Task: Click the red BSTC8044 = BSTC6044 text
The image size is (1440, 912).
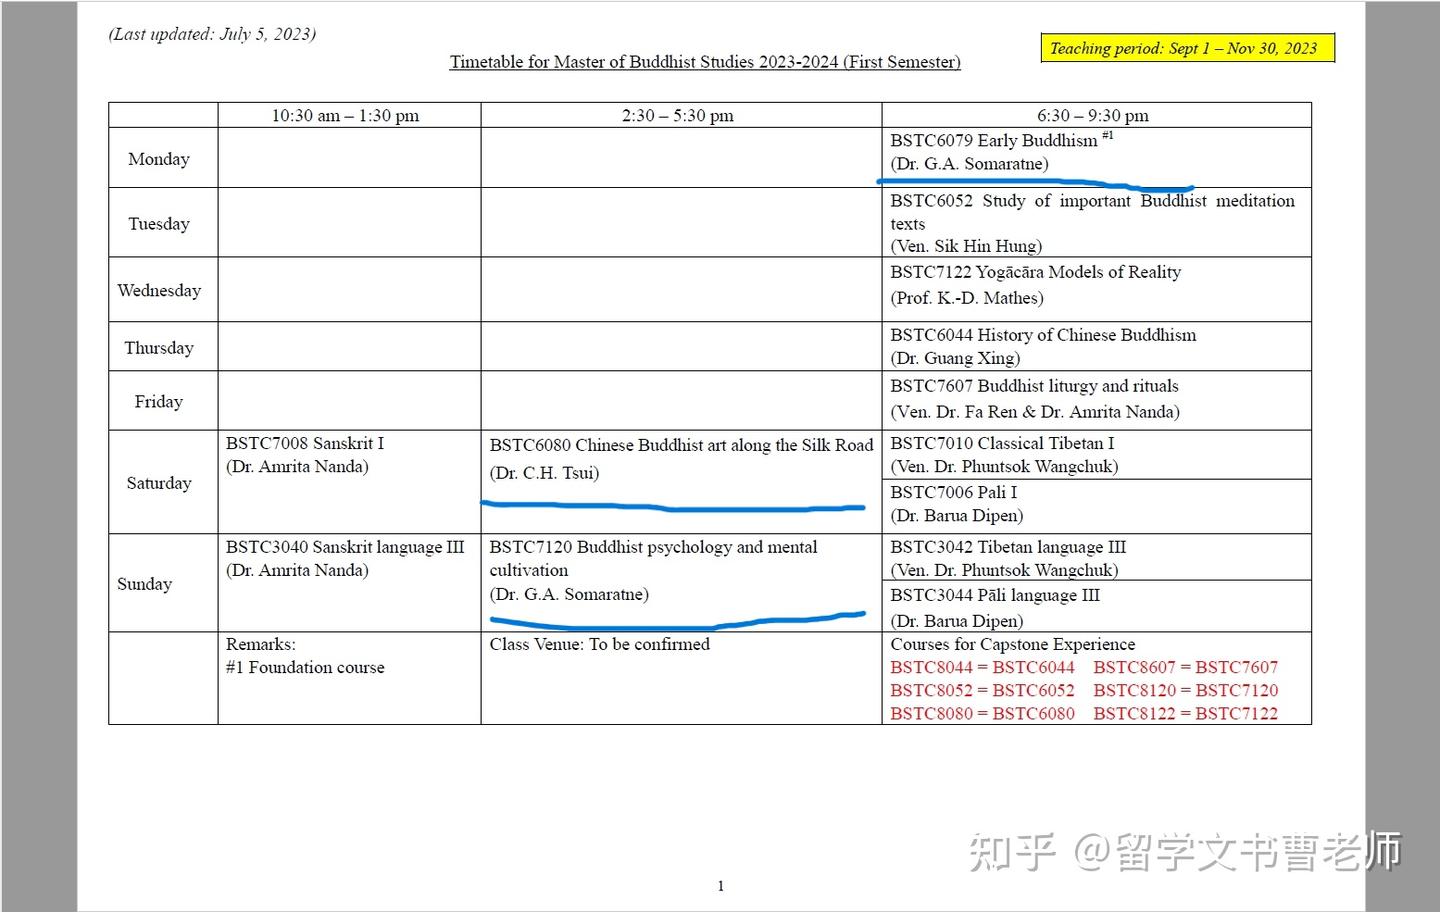Action: click(x=982, y=667)
